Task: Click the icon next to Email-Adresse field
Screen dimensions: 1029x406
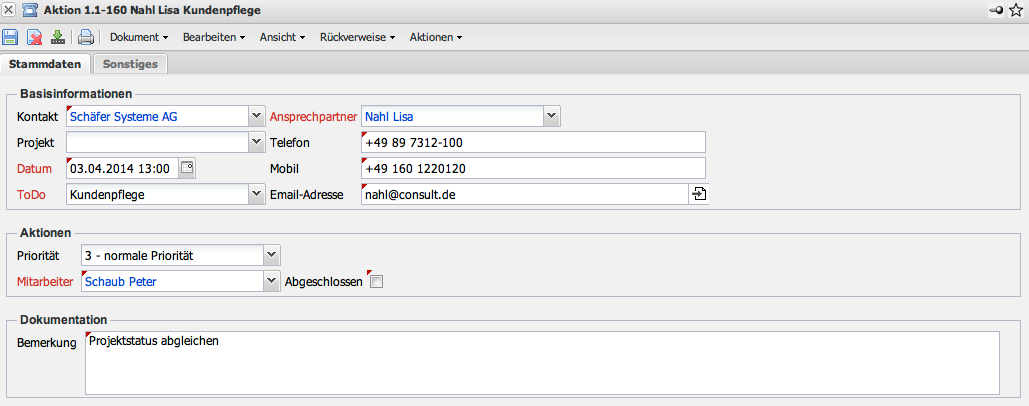Action: point(698,194)
